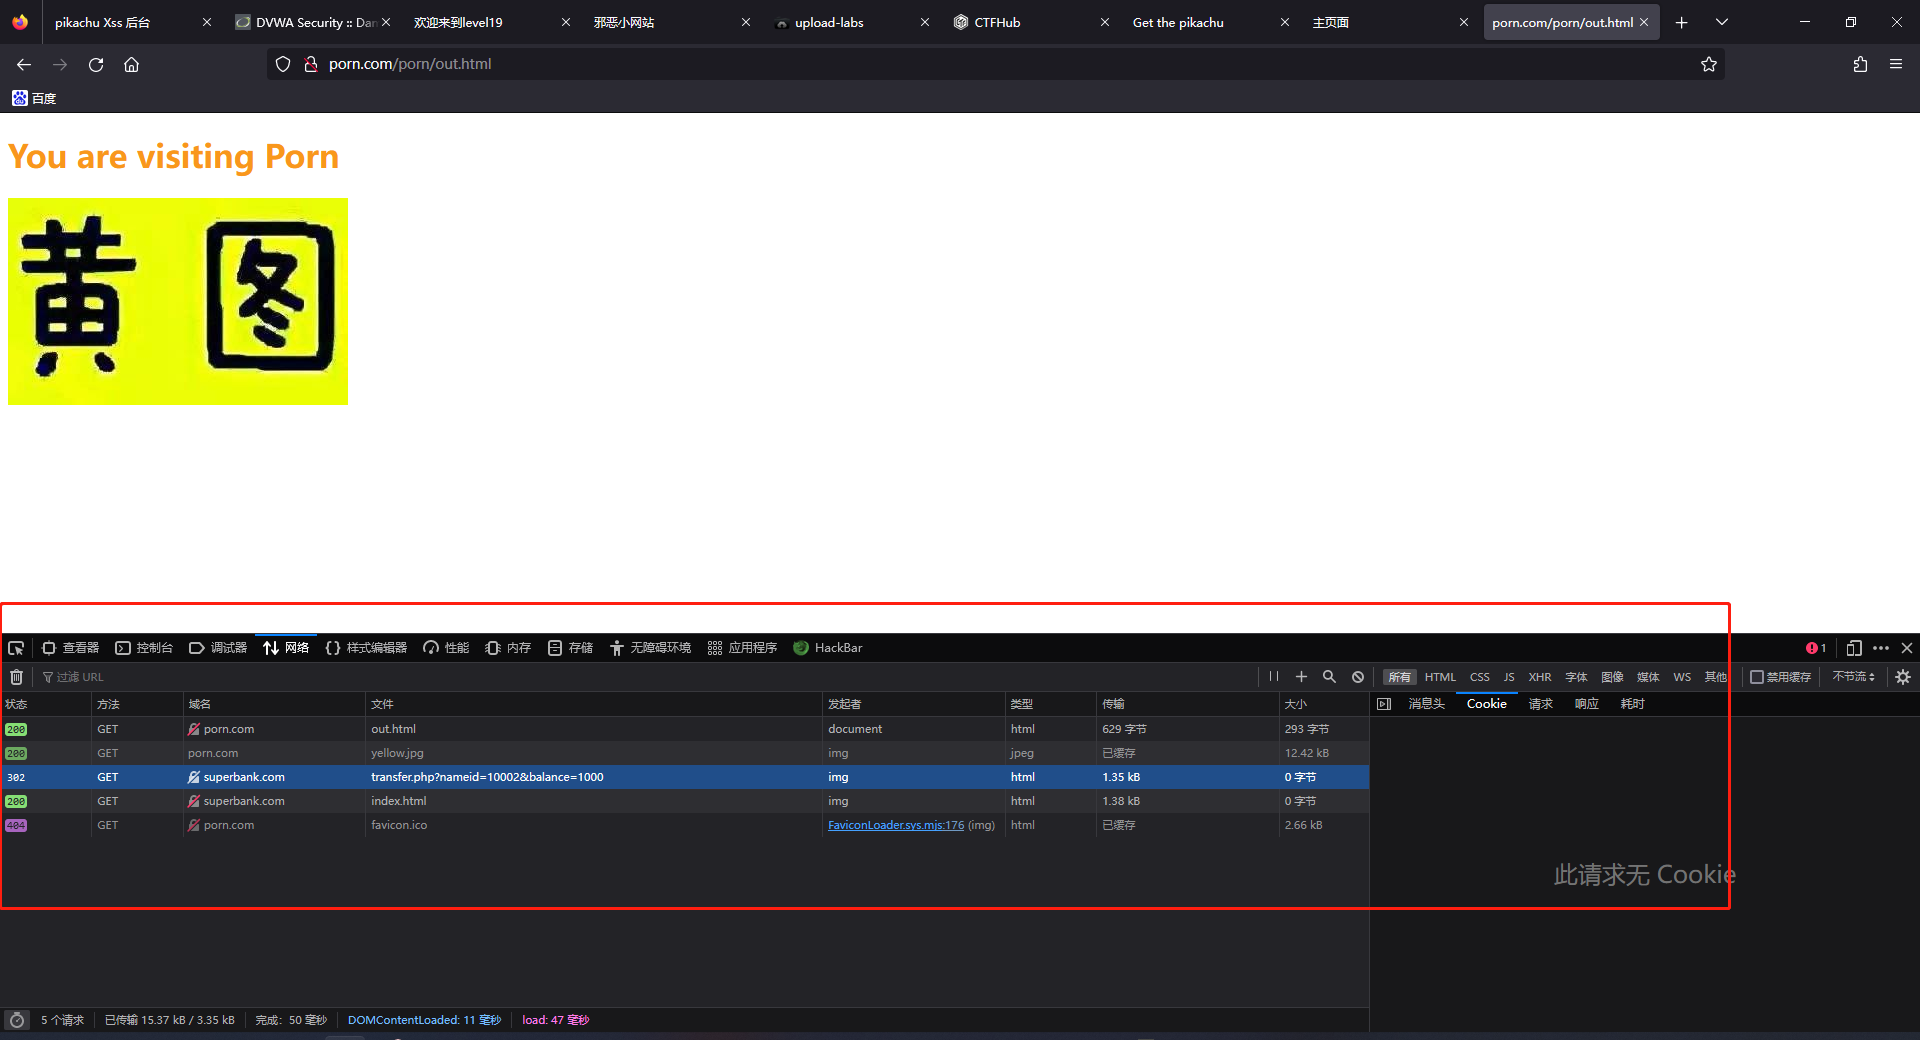Select the out.html request row
This screenshot has height=1040, width=1920.
point(685,729)
